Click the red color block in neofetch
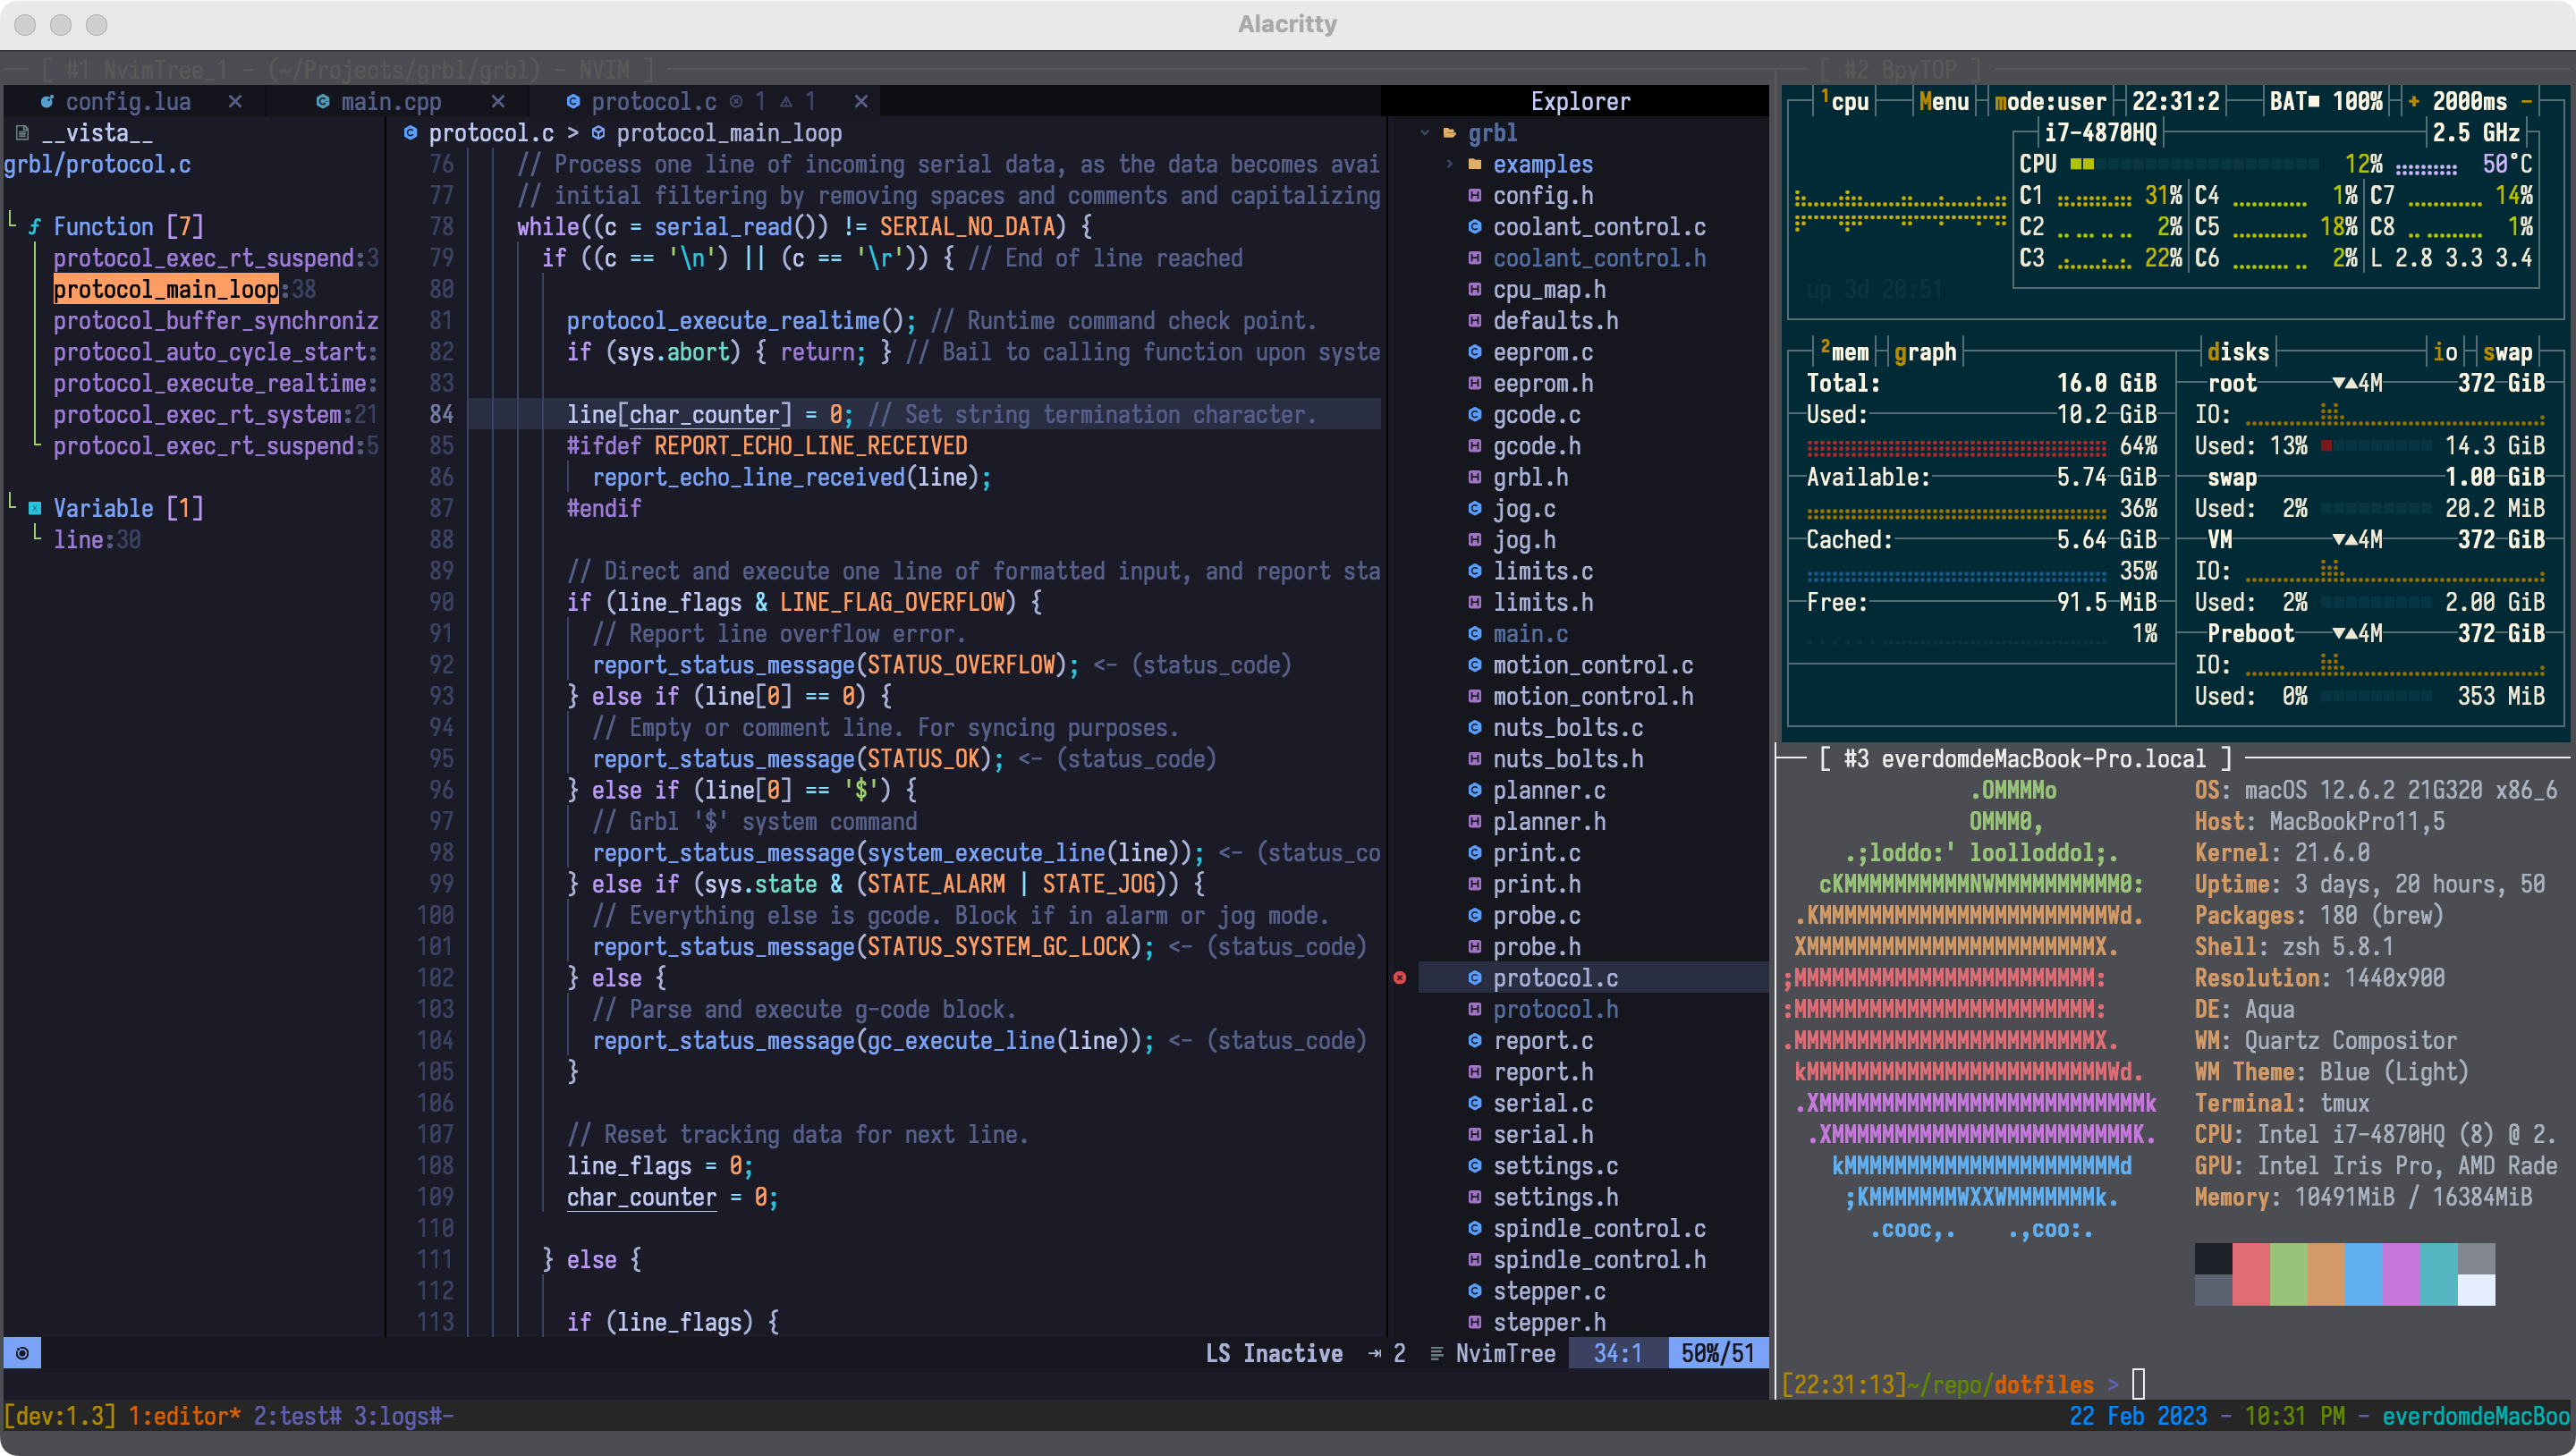 (x=2250, y=1274)
